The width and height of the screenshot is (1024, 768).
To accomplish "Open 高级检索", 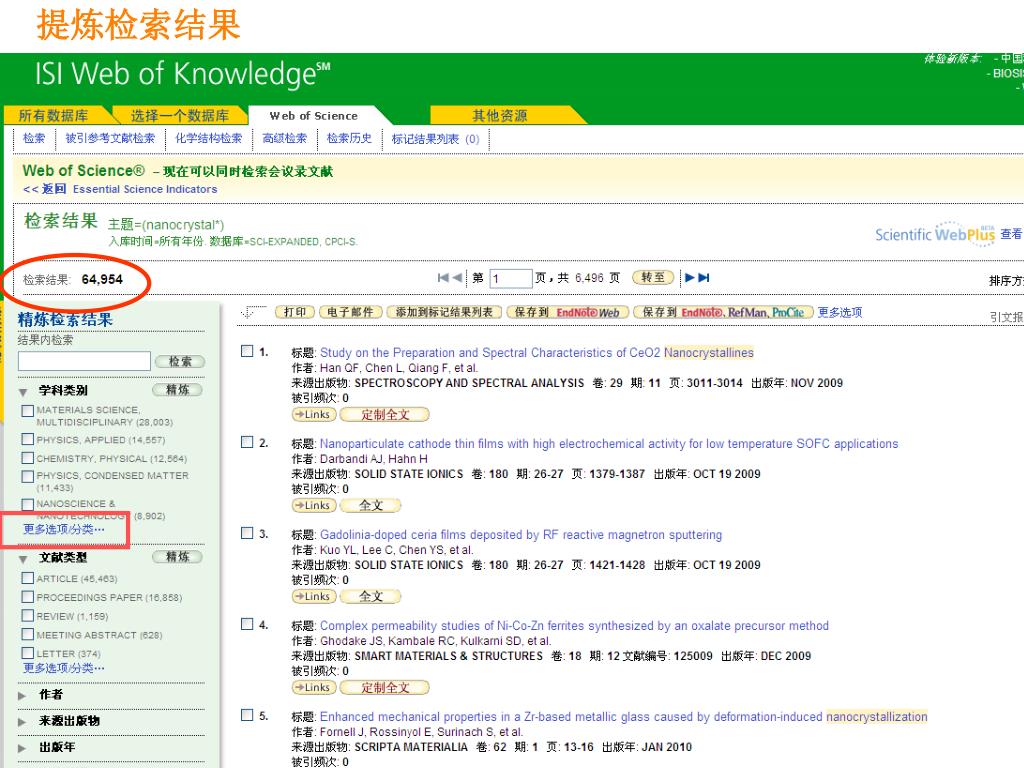I will click(x=284, y=138).
